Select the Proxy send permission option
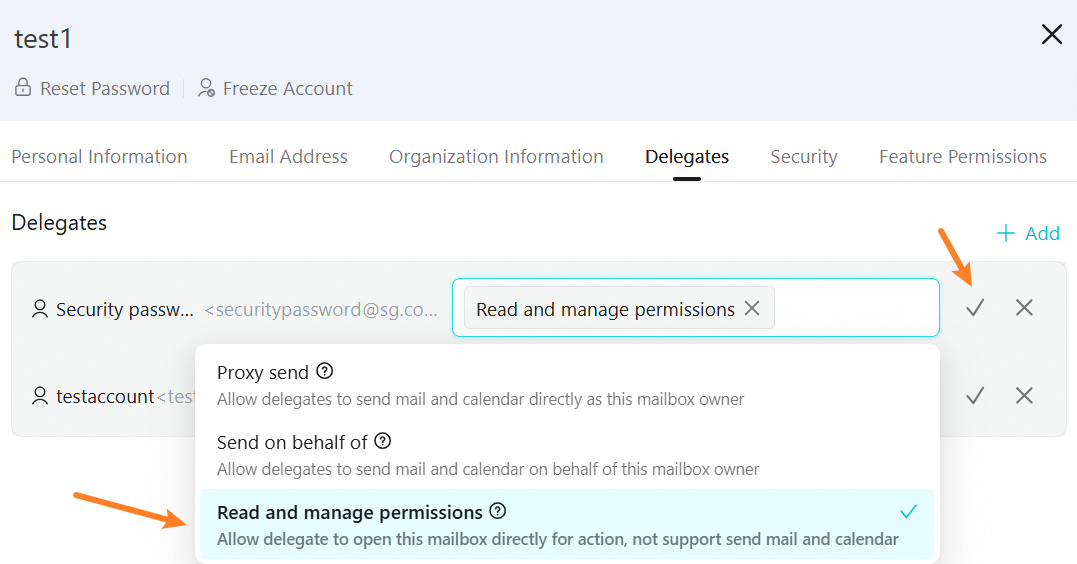1077x564 pixels. click(x=480, y=384)
